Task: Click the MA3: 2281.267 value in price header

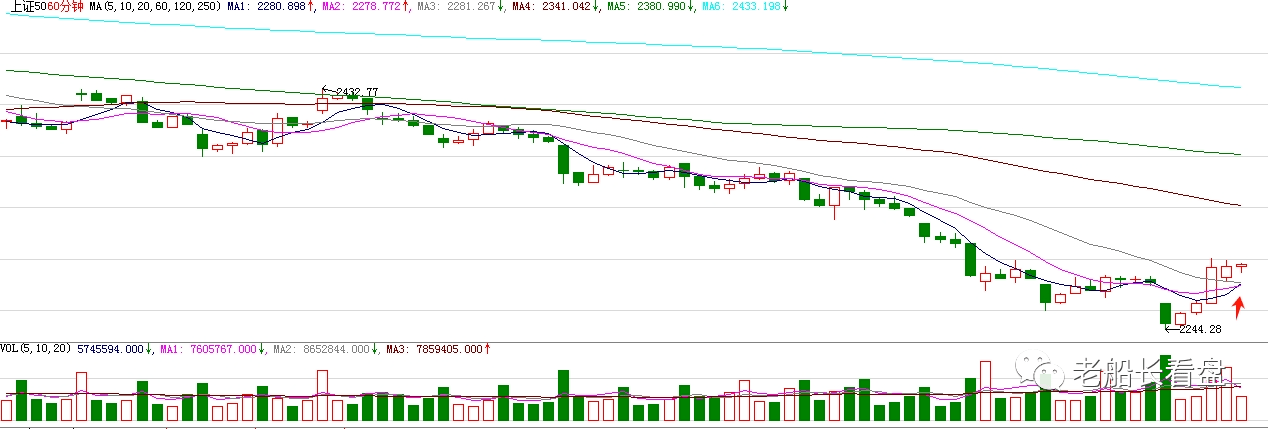Action: pos(456,6)
